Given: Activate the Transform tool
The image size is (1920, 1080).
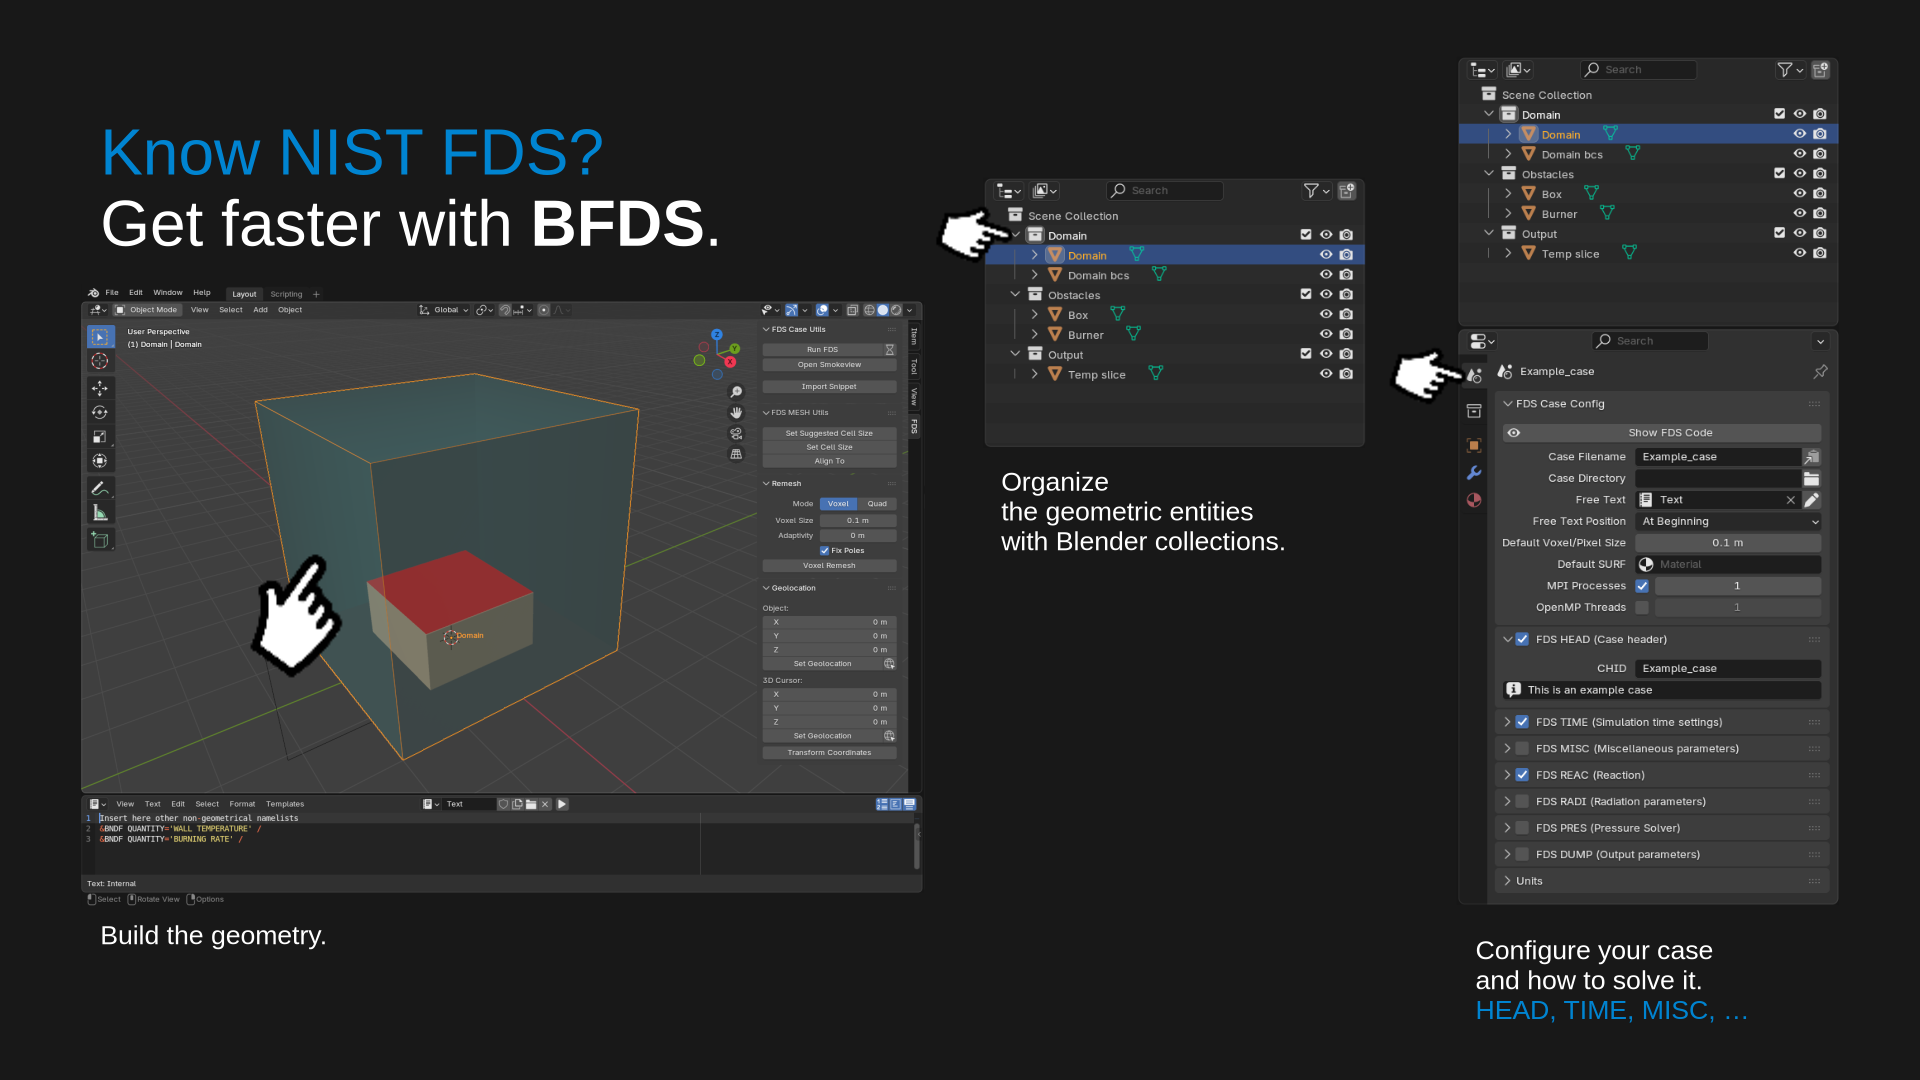Looking at the screenshot, I should click(100, 461).
